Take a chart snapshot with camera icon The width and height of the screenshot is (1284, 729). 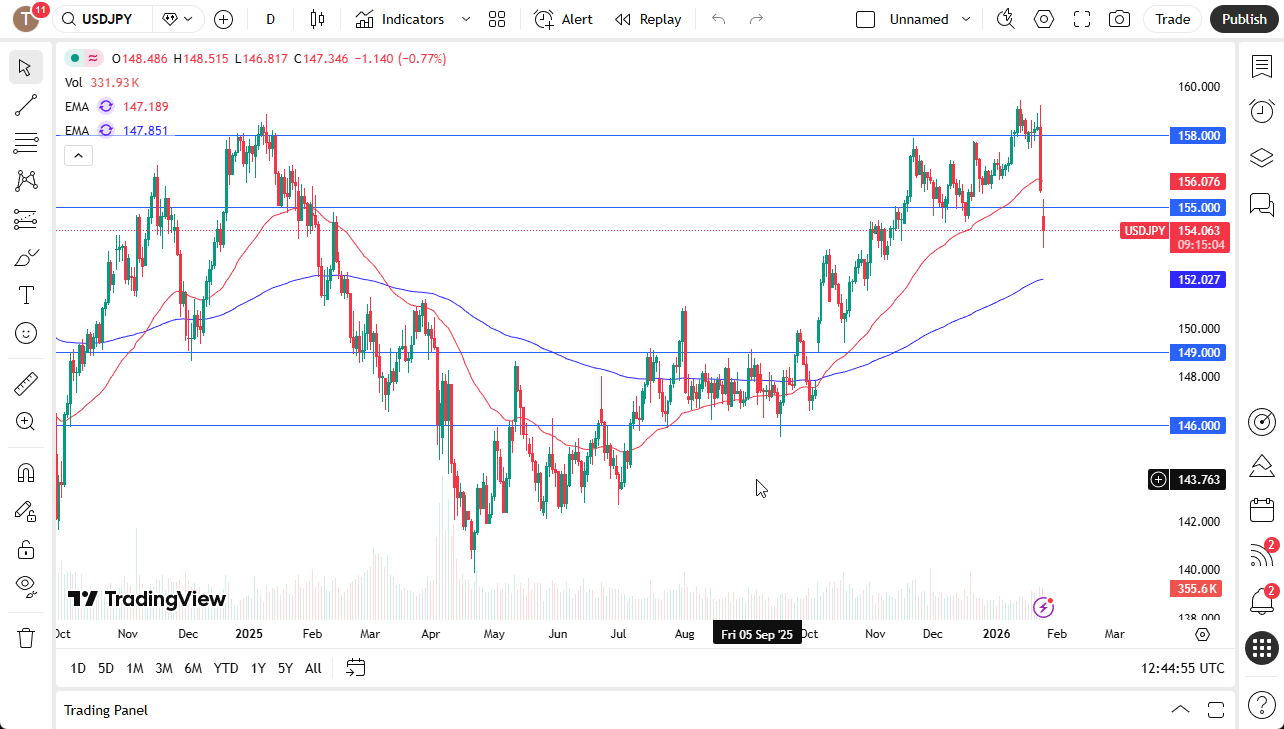click(x=1120, y=19)
